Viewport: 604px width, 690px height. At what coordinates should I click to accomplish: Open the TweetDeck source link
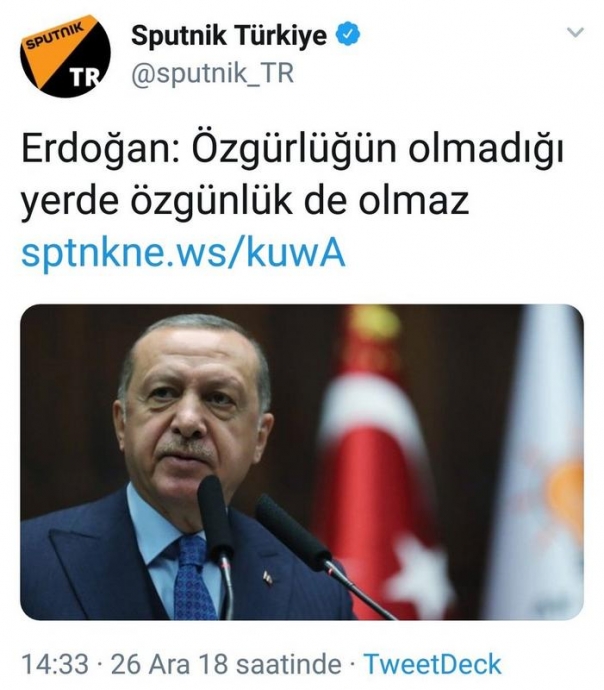[433, 664]
